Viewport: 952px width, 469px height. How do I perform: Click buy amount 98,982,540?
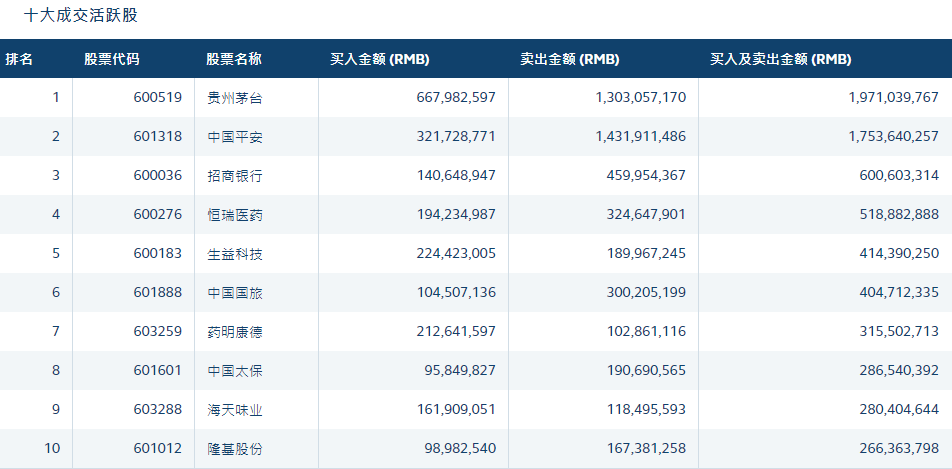(x=461, y=448)
